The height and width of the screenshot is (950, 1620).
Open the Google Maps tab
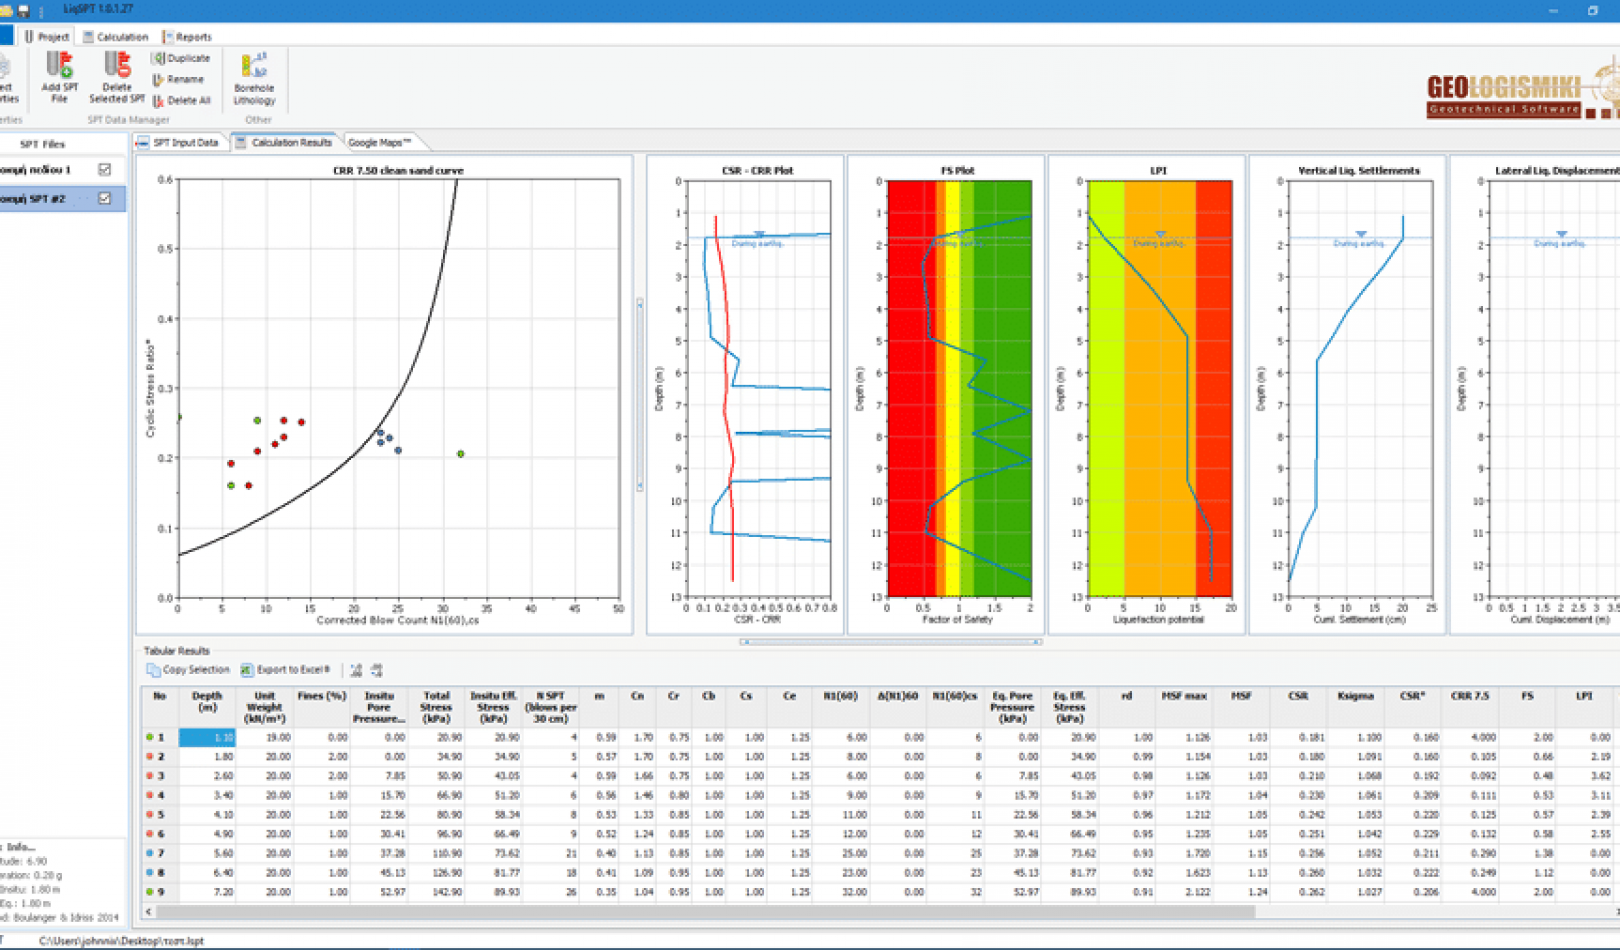click(378, 142)
